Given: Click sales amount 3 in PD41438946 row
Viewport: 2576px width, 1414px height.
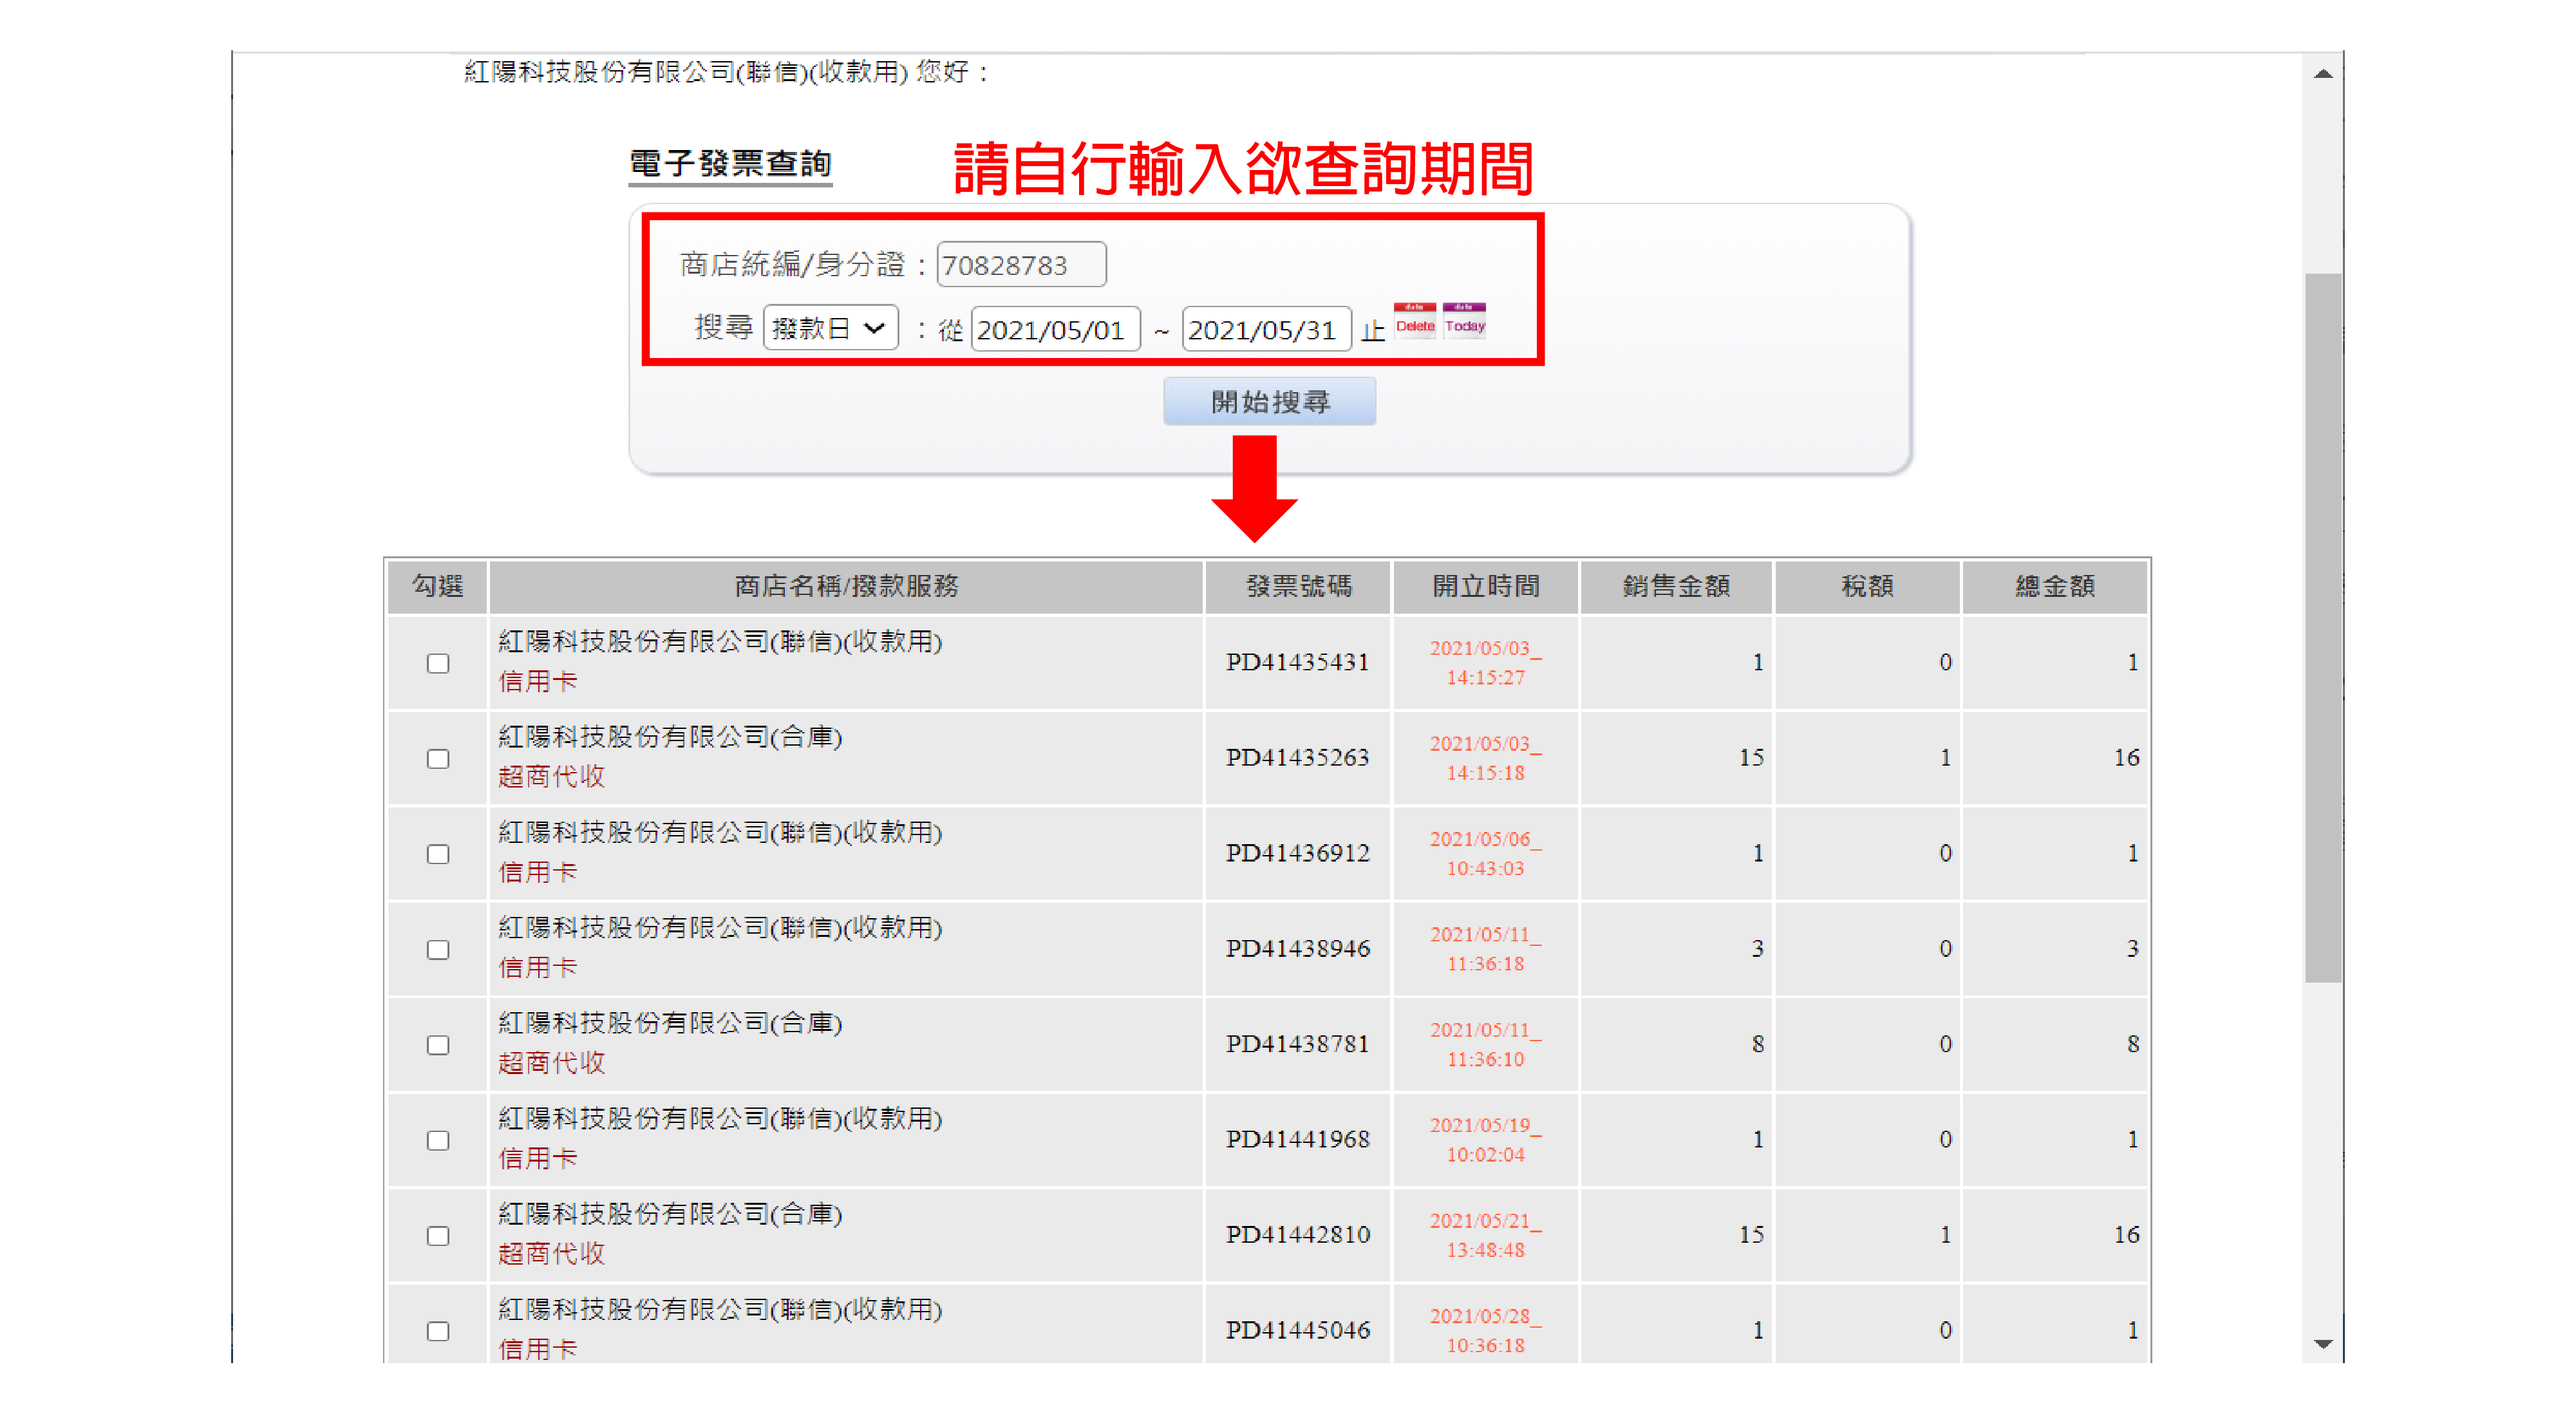Looking at the screenshot, I should click(x=1757, y=949).
